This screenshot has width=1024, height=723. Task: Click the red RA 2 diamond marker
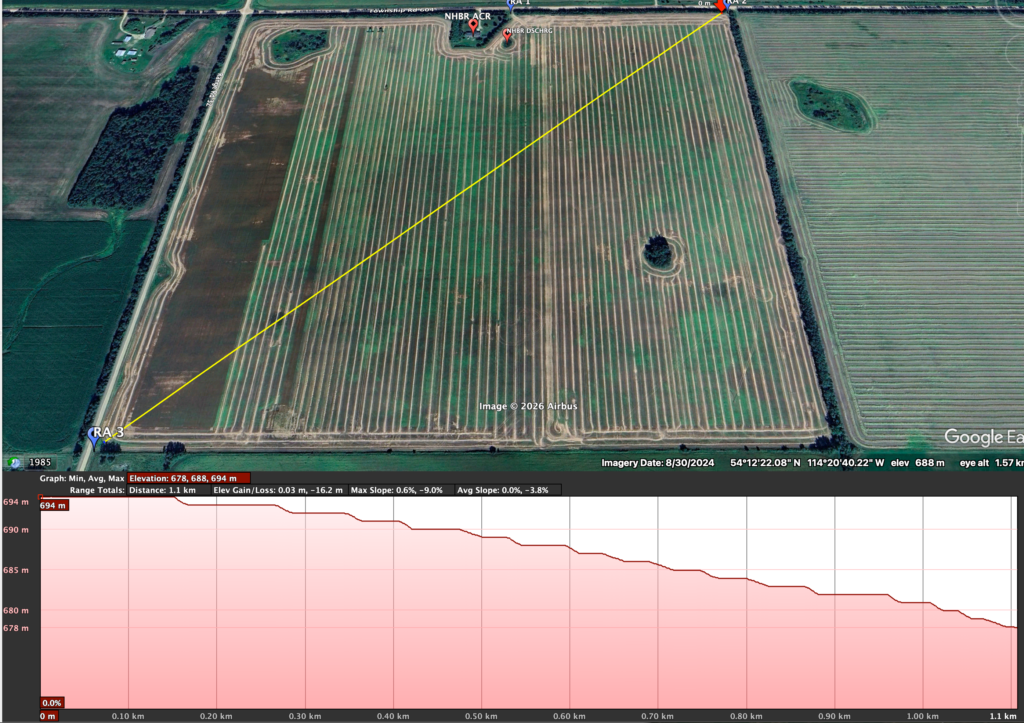coord(720,5)
